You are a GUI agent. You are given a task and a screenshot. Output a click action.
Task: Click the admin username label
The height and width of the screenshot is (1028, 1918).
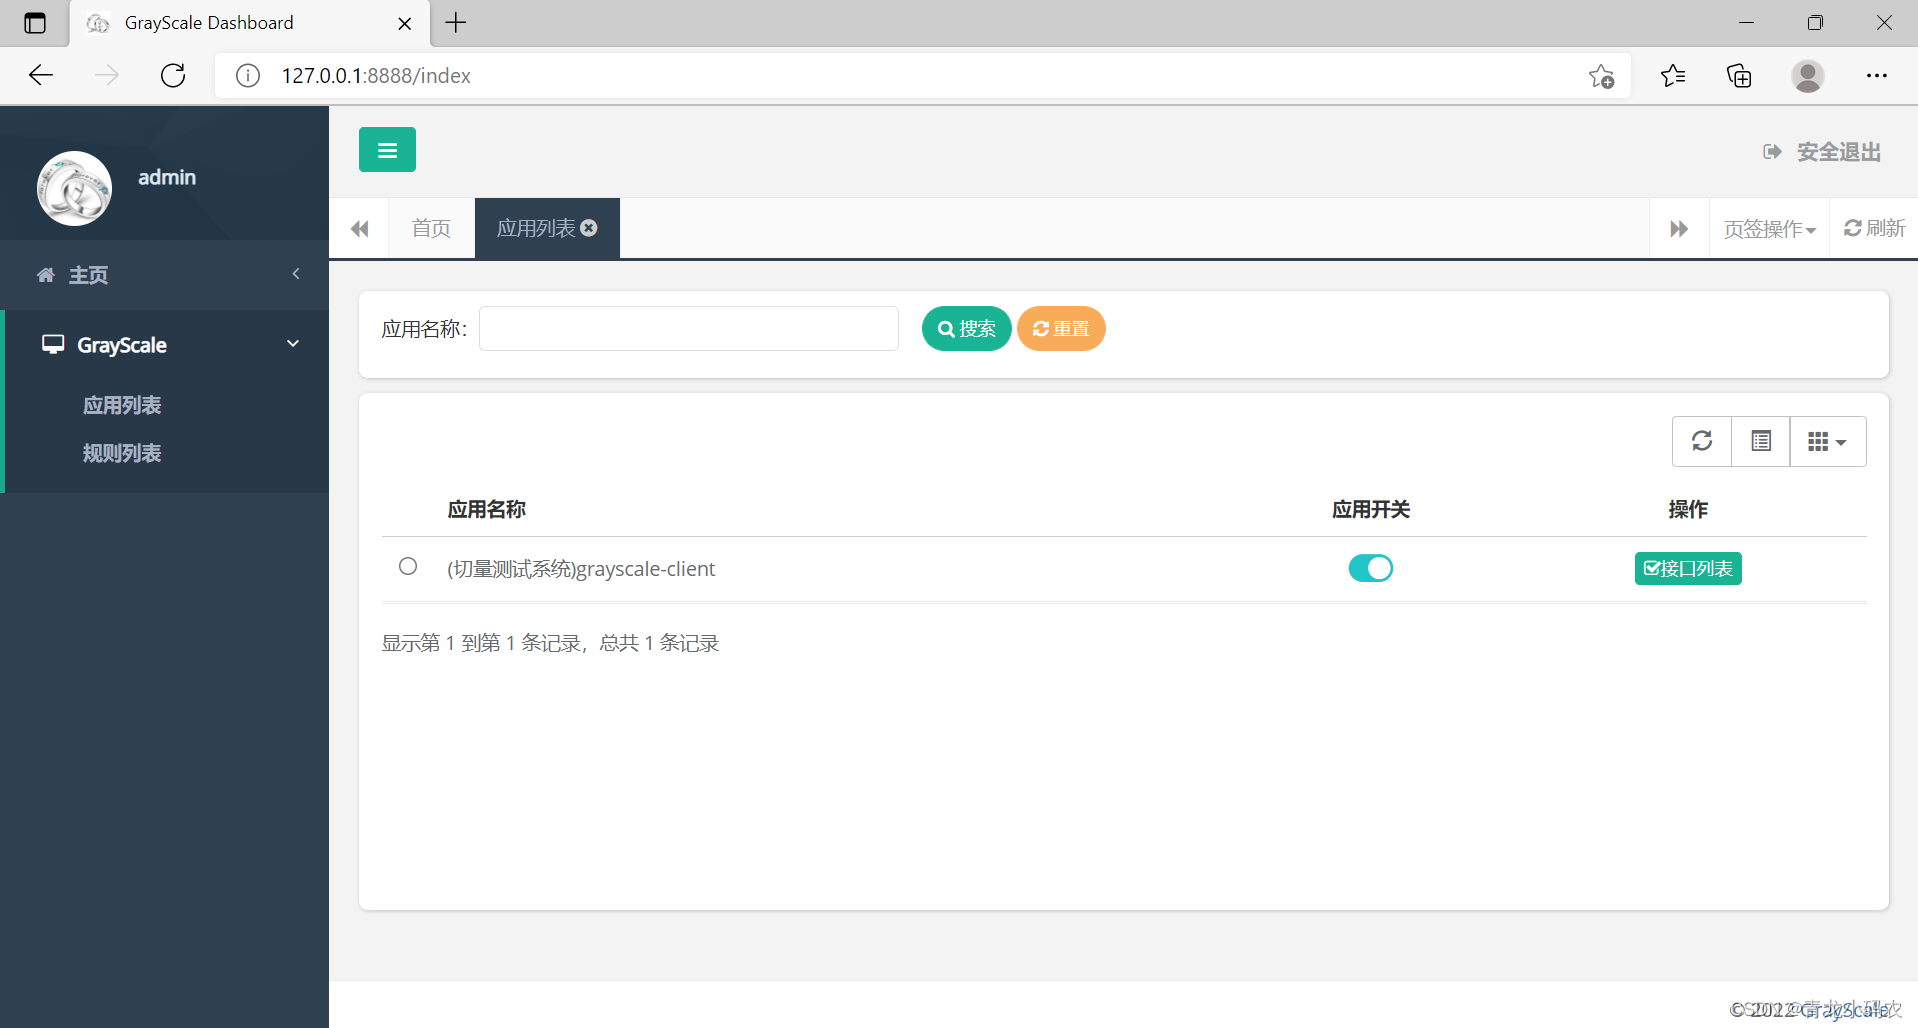167,177
